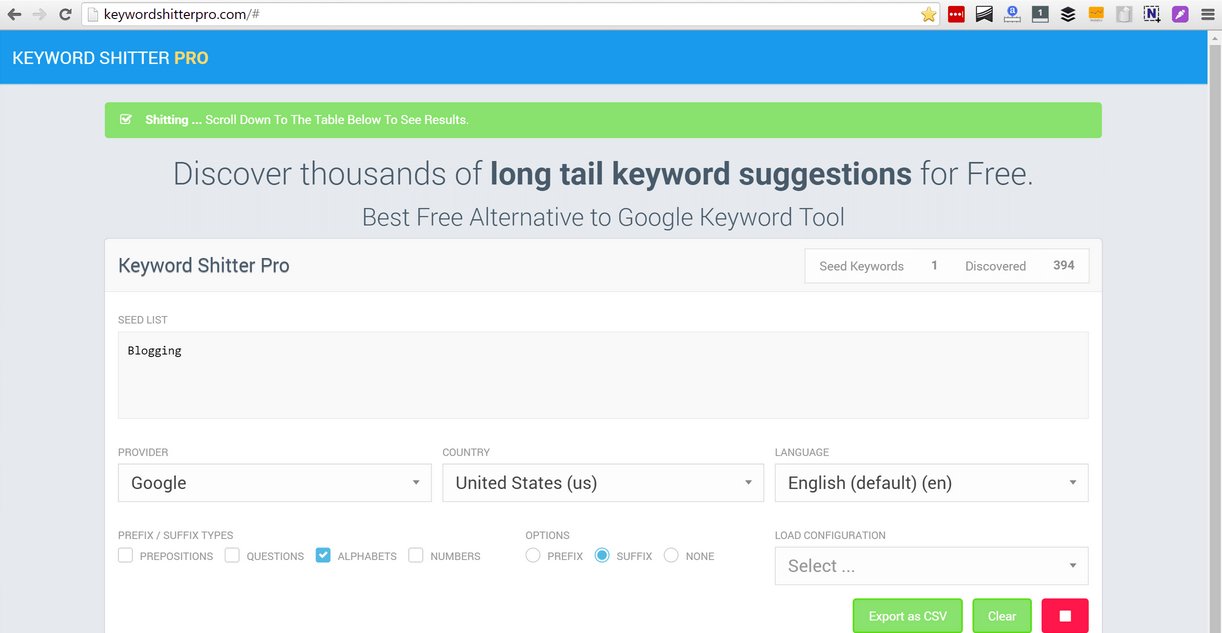The width and height of the screenshot is (1222, 633).
Task: Click the checkmark icon in the green alert
Action: pyautogui.click(x=126, y=119)
